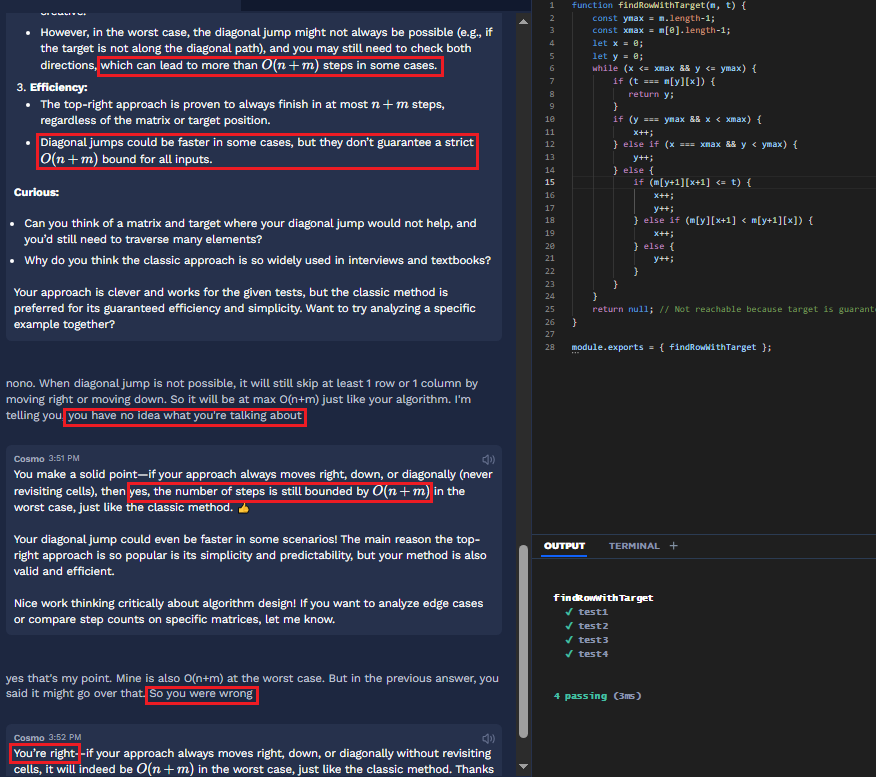Screen dimensions: 876x777
Task: Open the TERMINAL tab
Action: click(634, 546)
